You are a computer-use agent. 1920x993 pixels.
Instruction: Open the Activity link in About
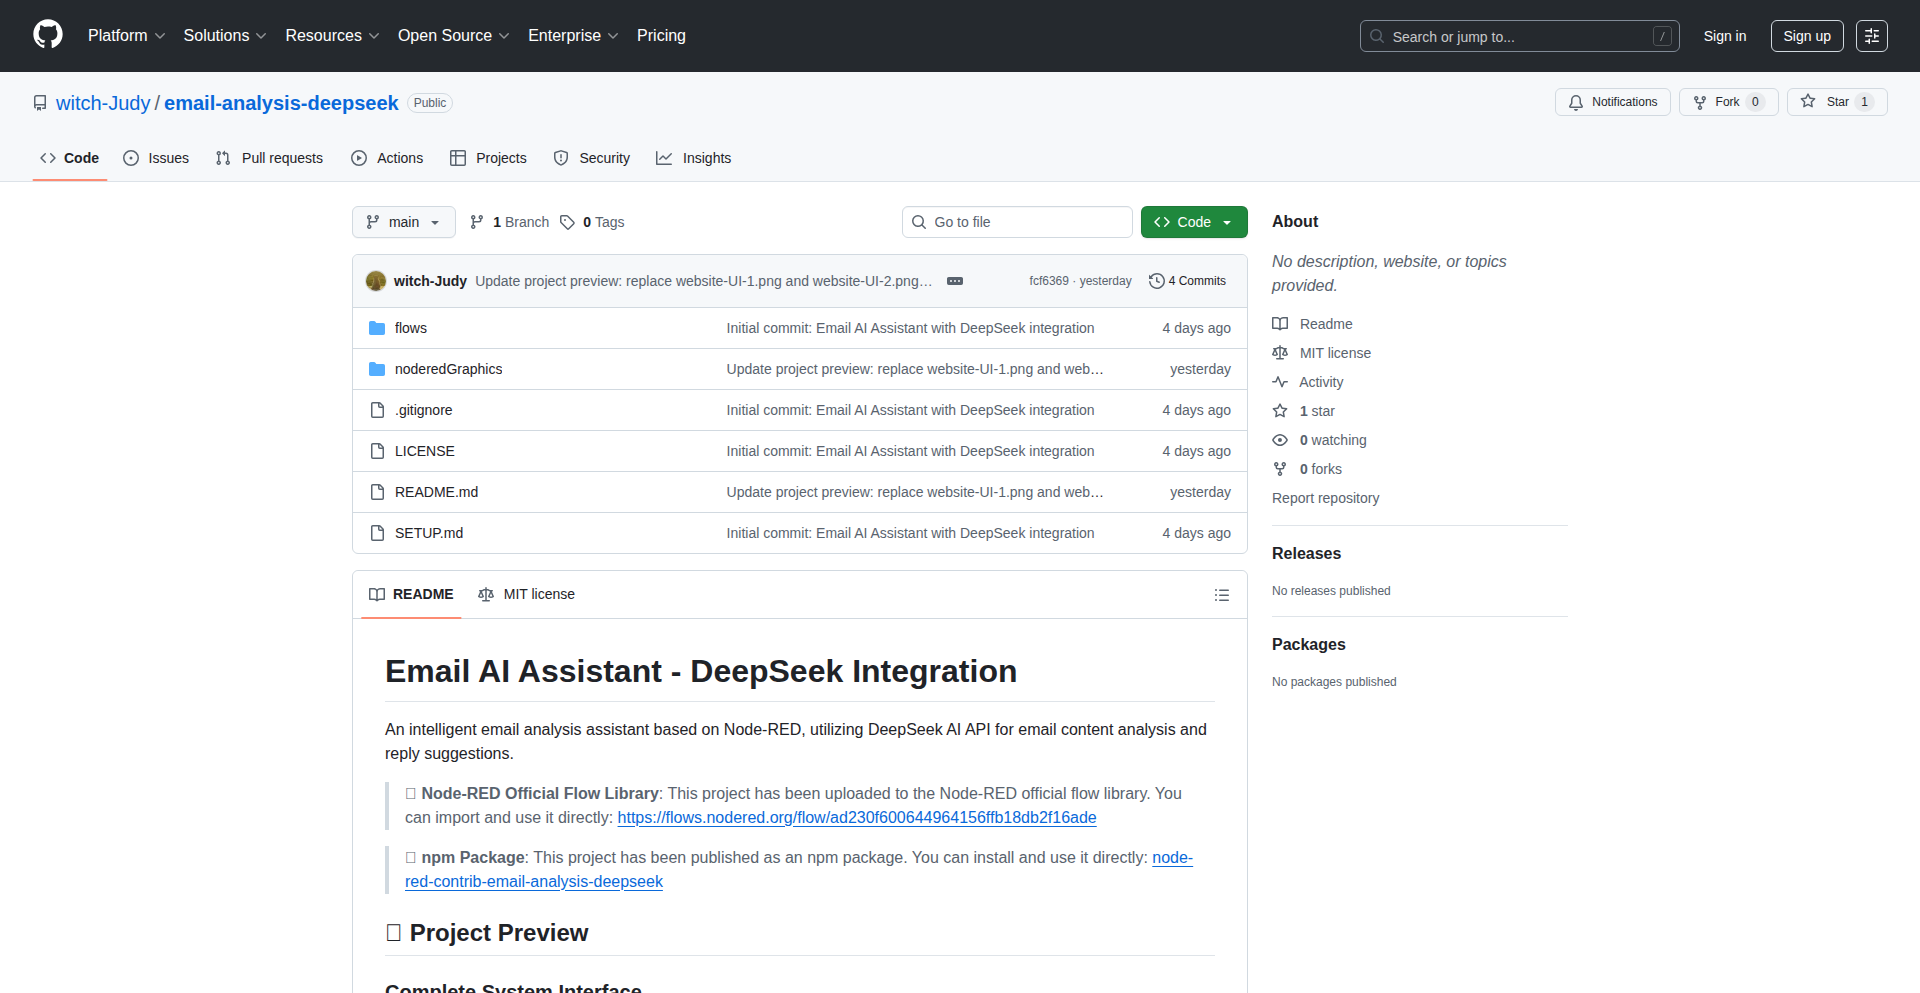pyautogui.click(x=1320, y=382)
